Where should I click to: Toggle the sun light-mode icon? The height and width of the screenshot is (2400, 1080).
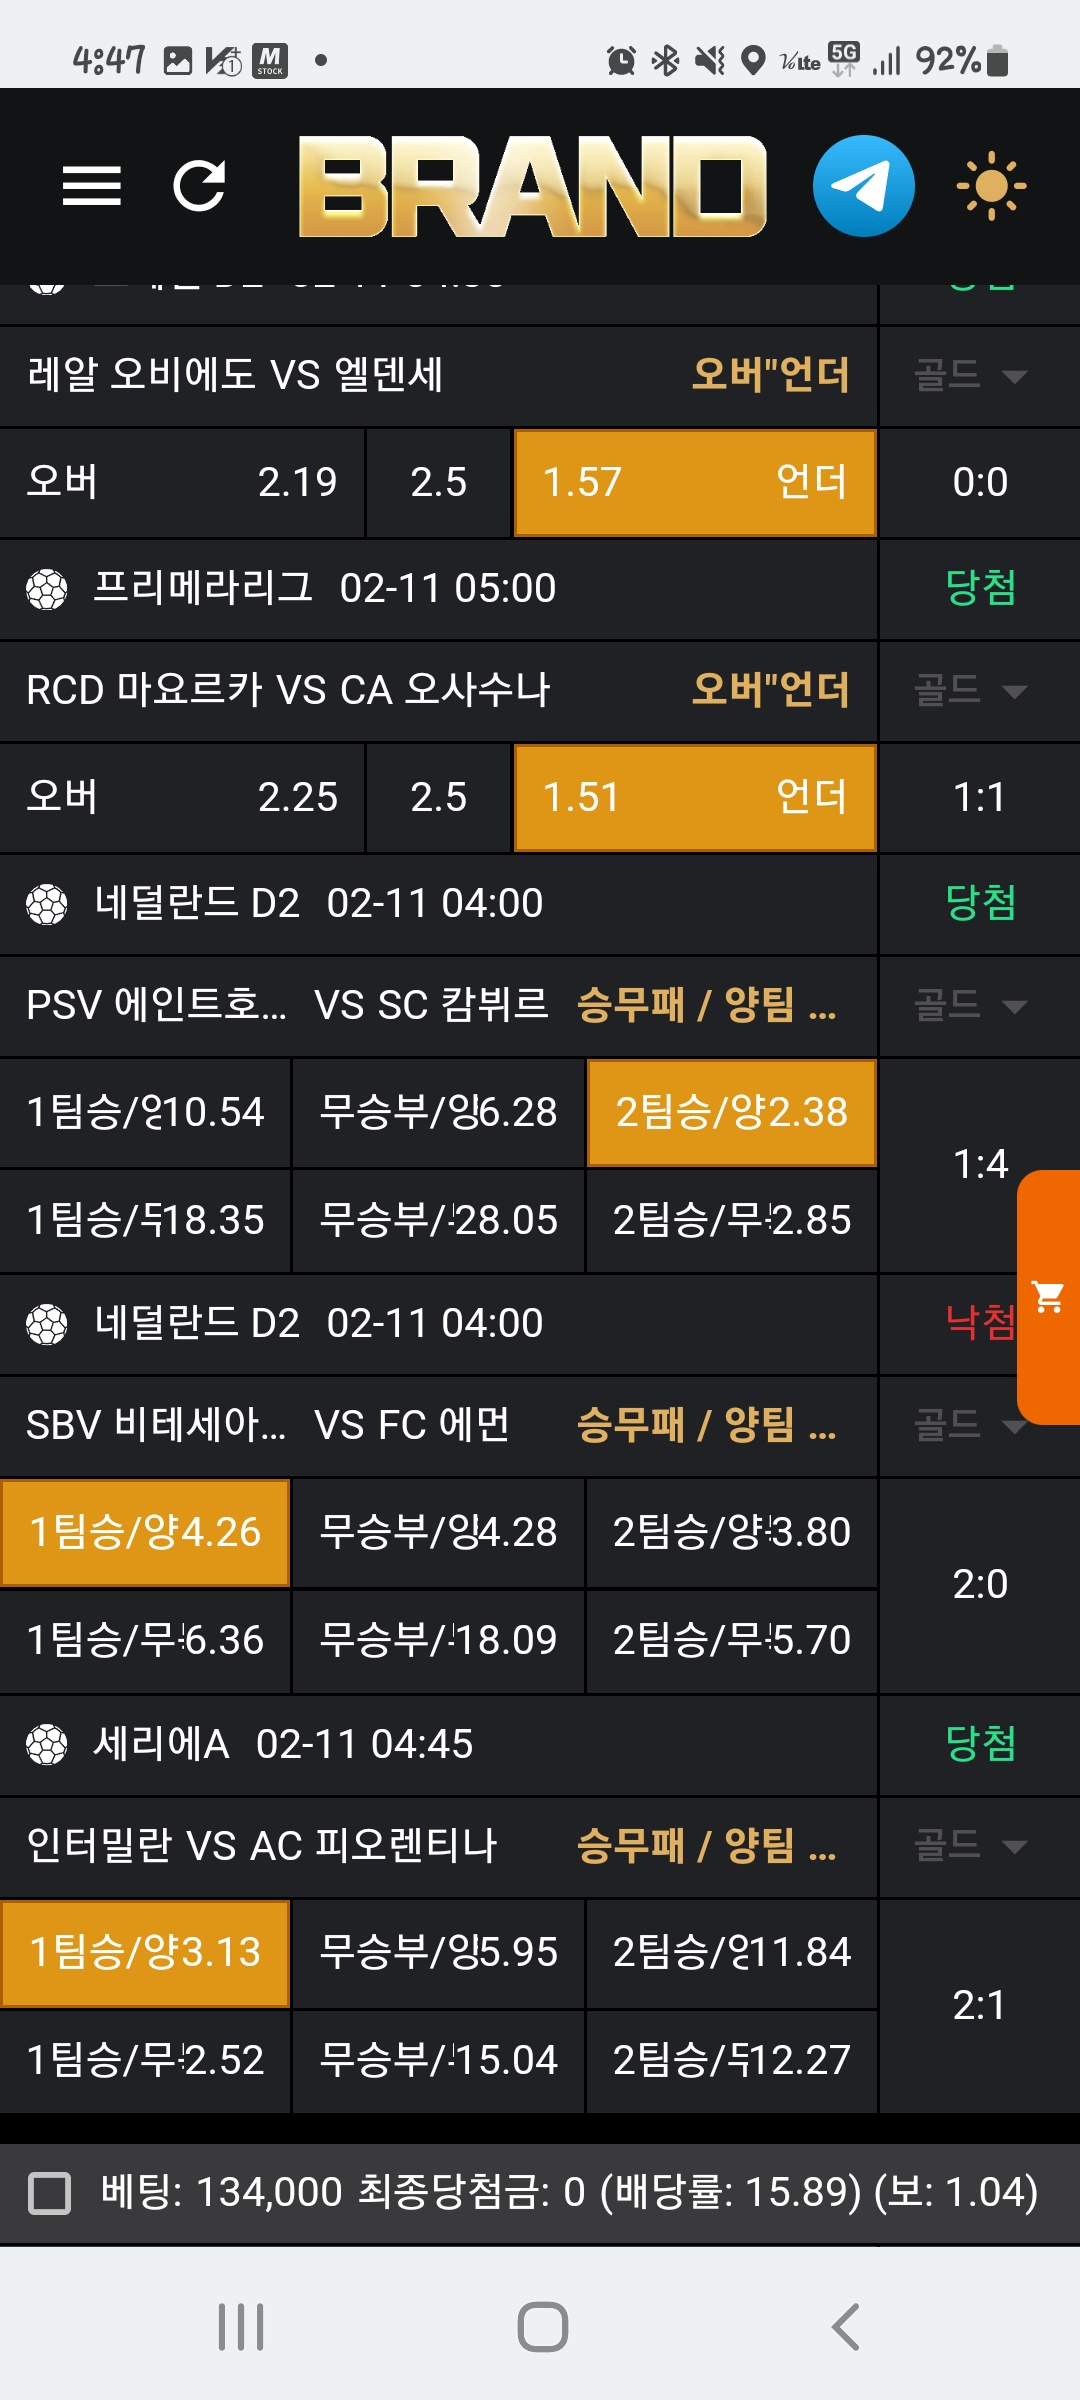(x=990, y=186)
